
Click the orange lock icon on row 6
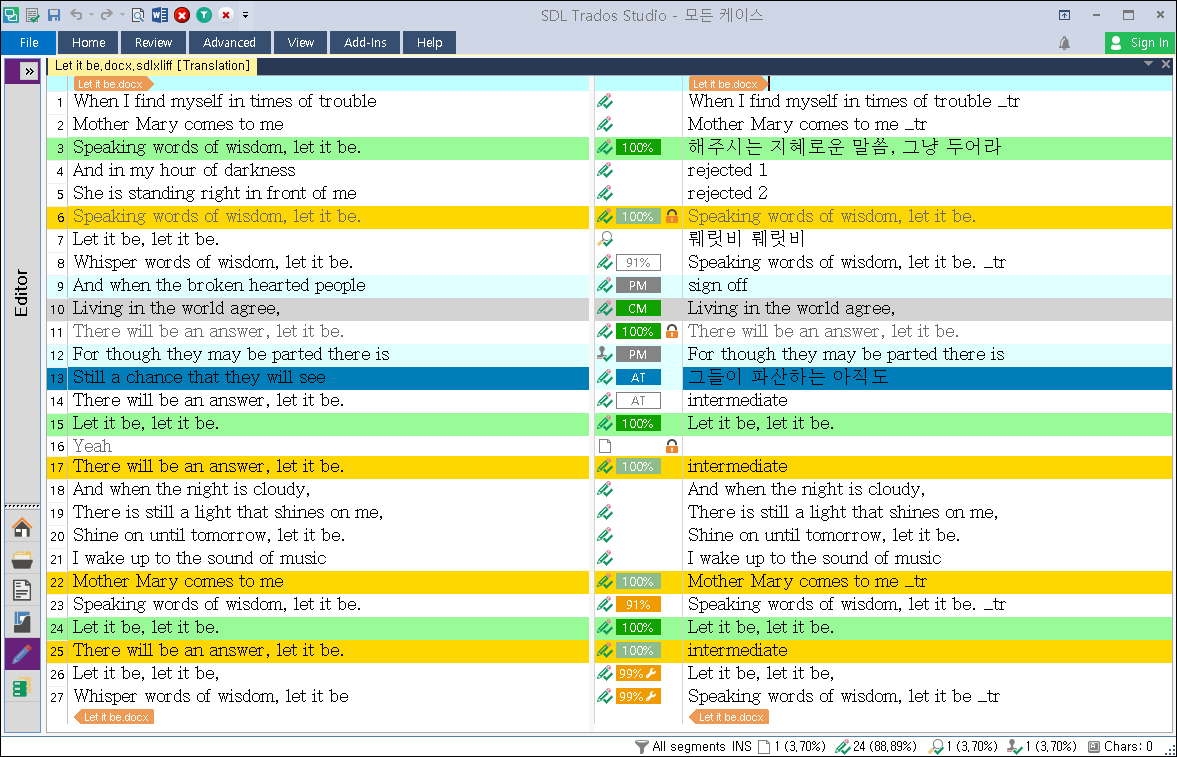[672, 216]
